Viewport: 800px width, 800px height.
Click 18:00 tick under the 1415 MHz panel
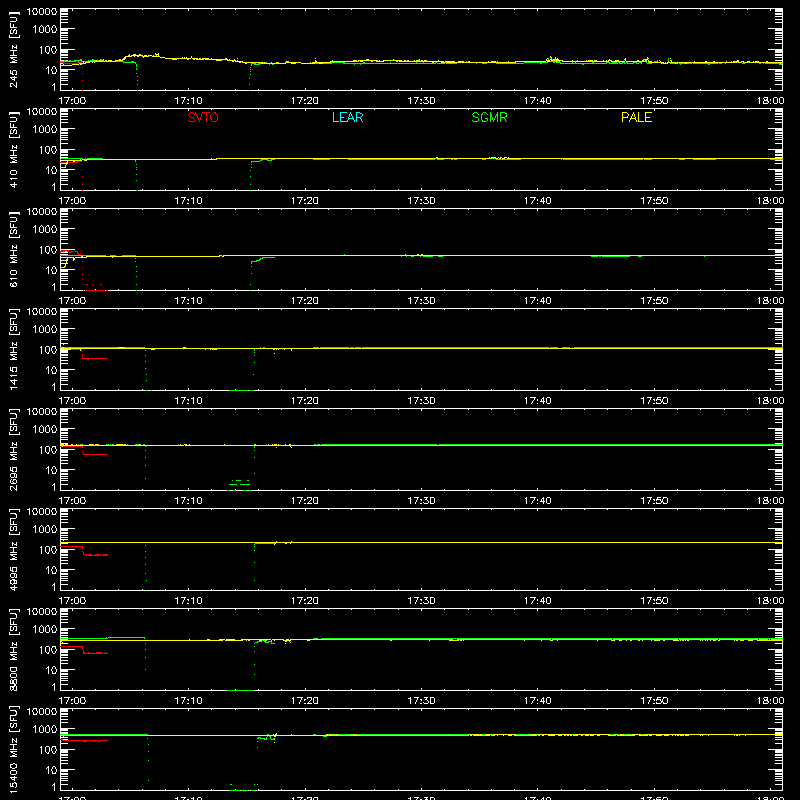pyautogui.click(x=770, y=401)
